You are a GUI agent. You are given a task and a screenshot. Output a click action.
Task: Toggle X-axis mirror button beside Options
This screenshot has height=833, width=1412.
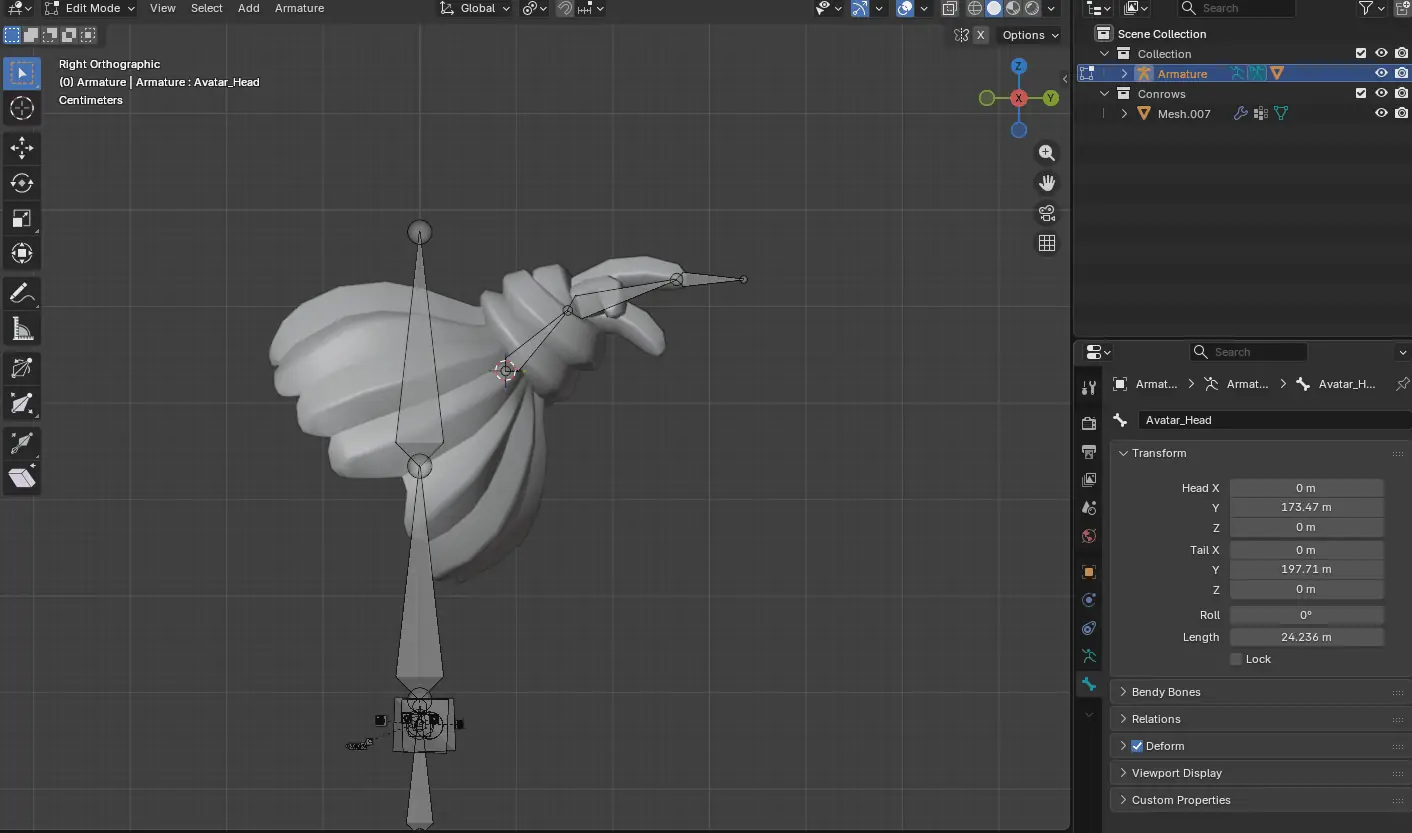pyautogui.click(x=981, y=35)
